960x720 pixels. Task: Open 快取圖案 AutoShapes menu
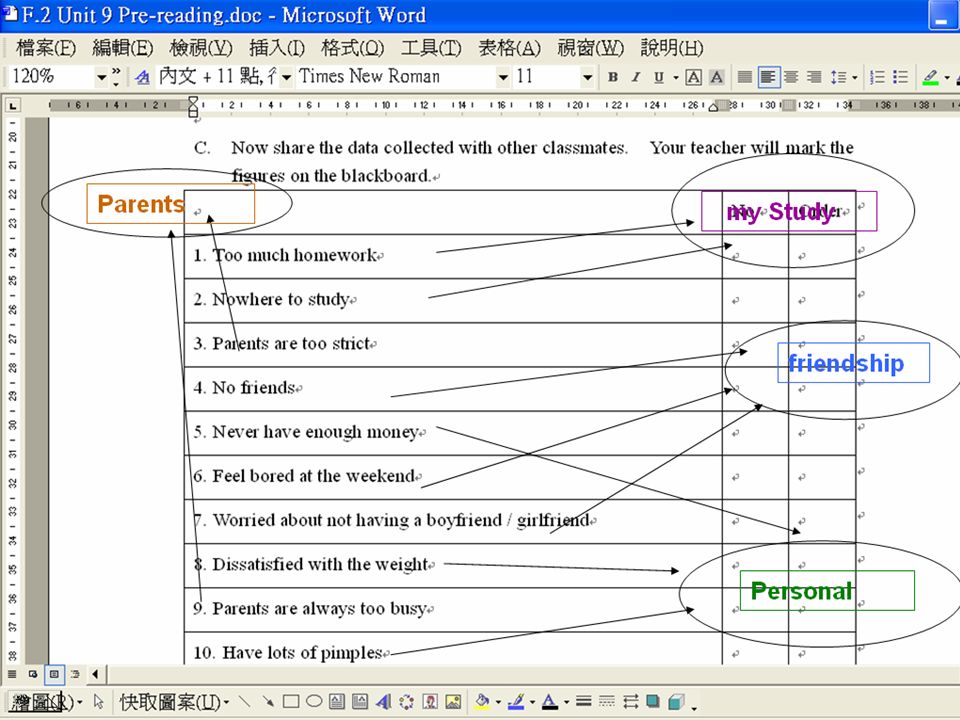point(174,702)
